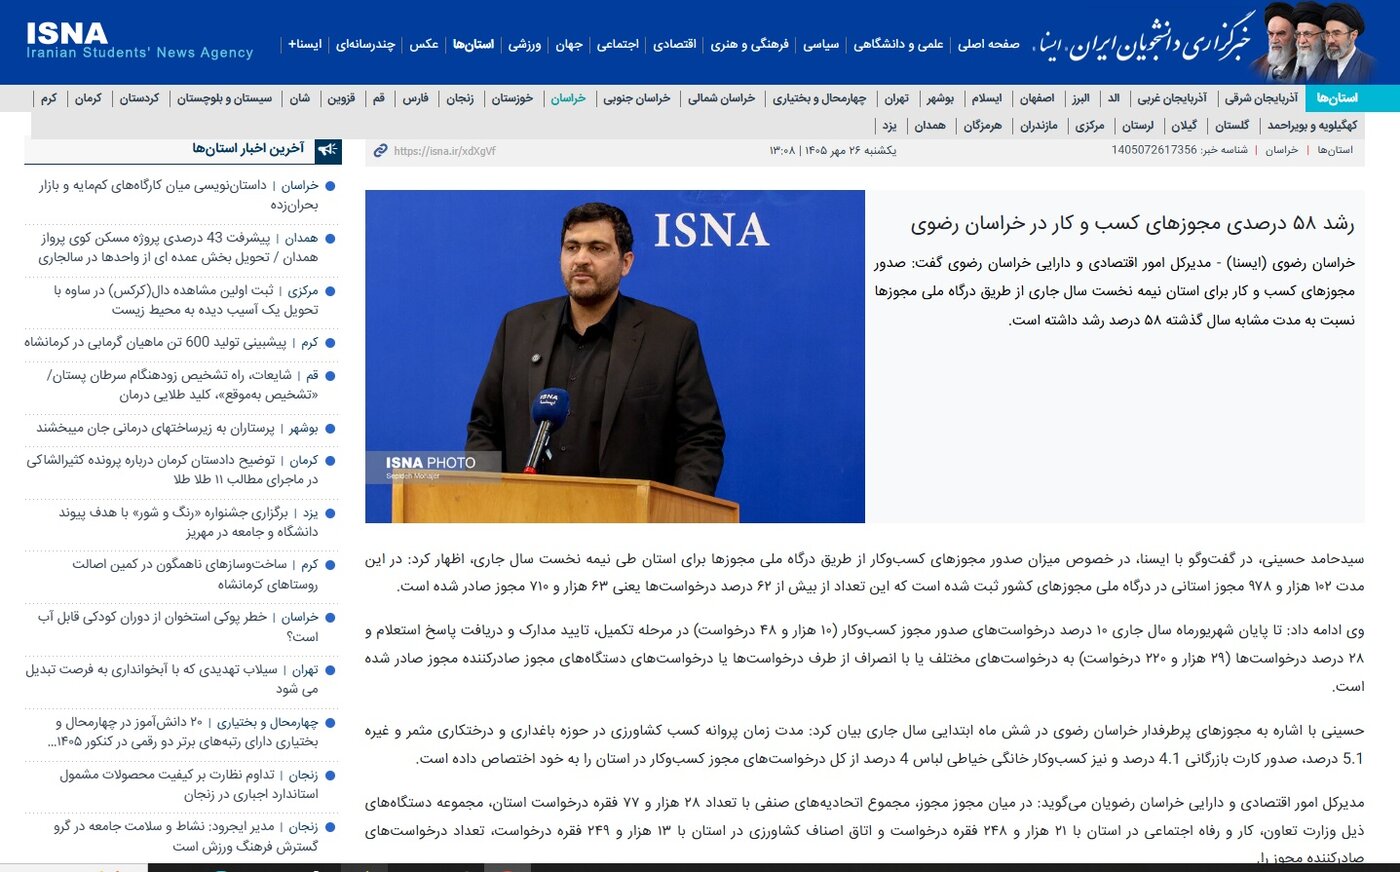Click the استان‌ها breadcrumb above the article

[1335, 150]
